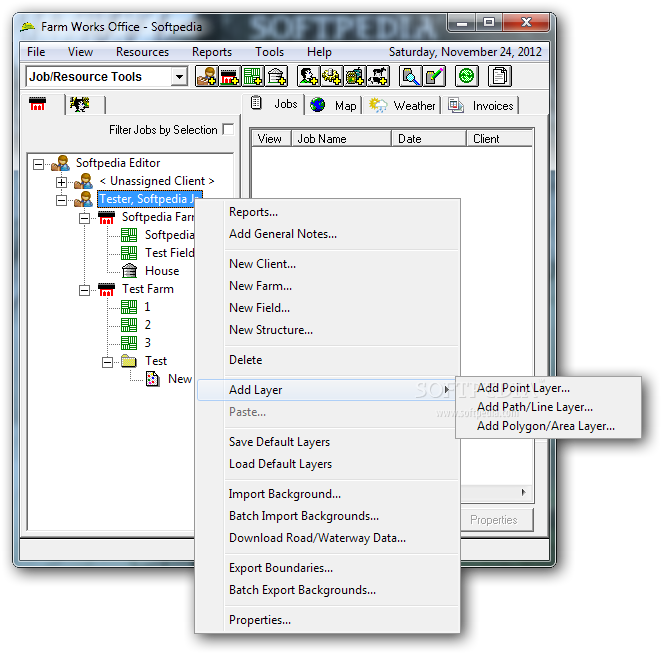Click the Add Machine gear icon

pos(331,76)
